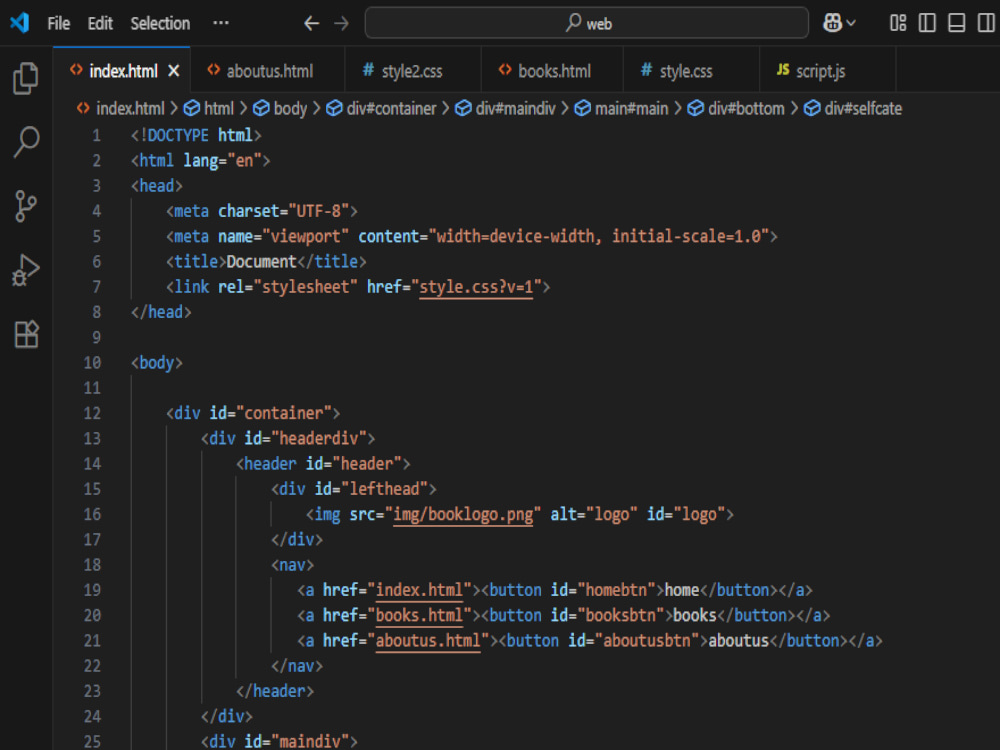Open the Extensions view
The height and width of the screenshot is (750, 1000).
[26, 334]
